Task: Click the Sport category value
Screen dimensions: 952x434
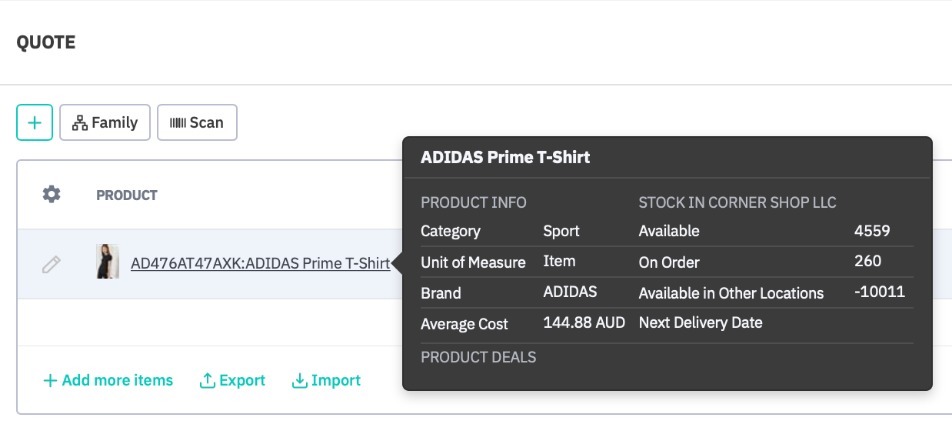Action: 561,231
